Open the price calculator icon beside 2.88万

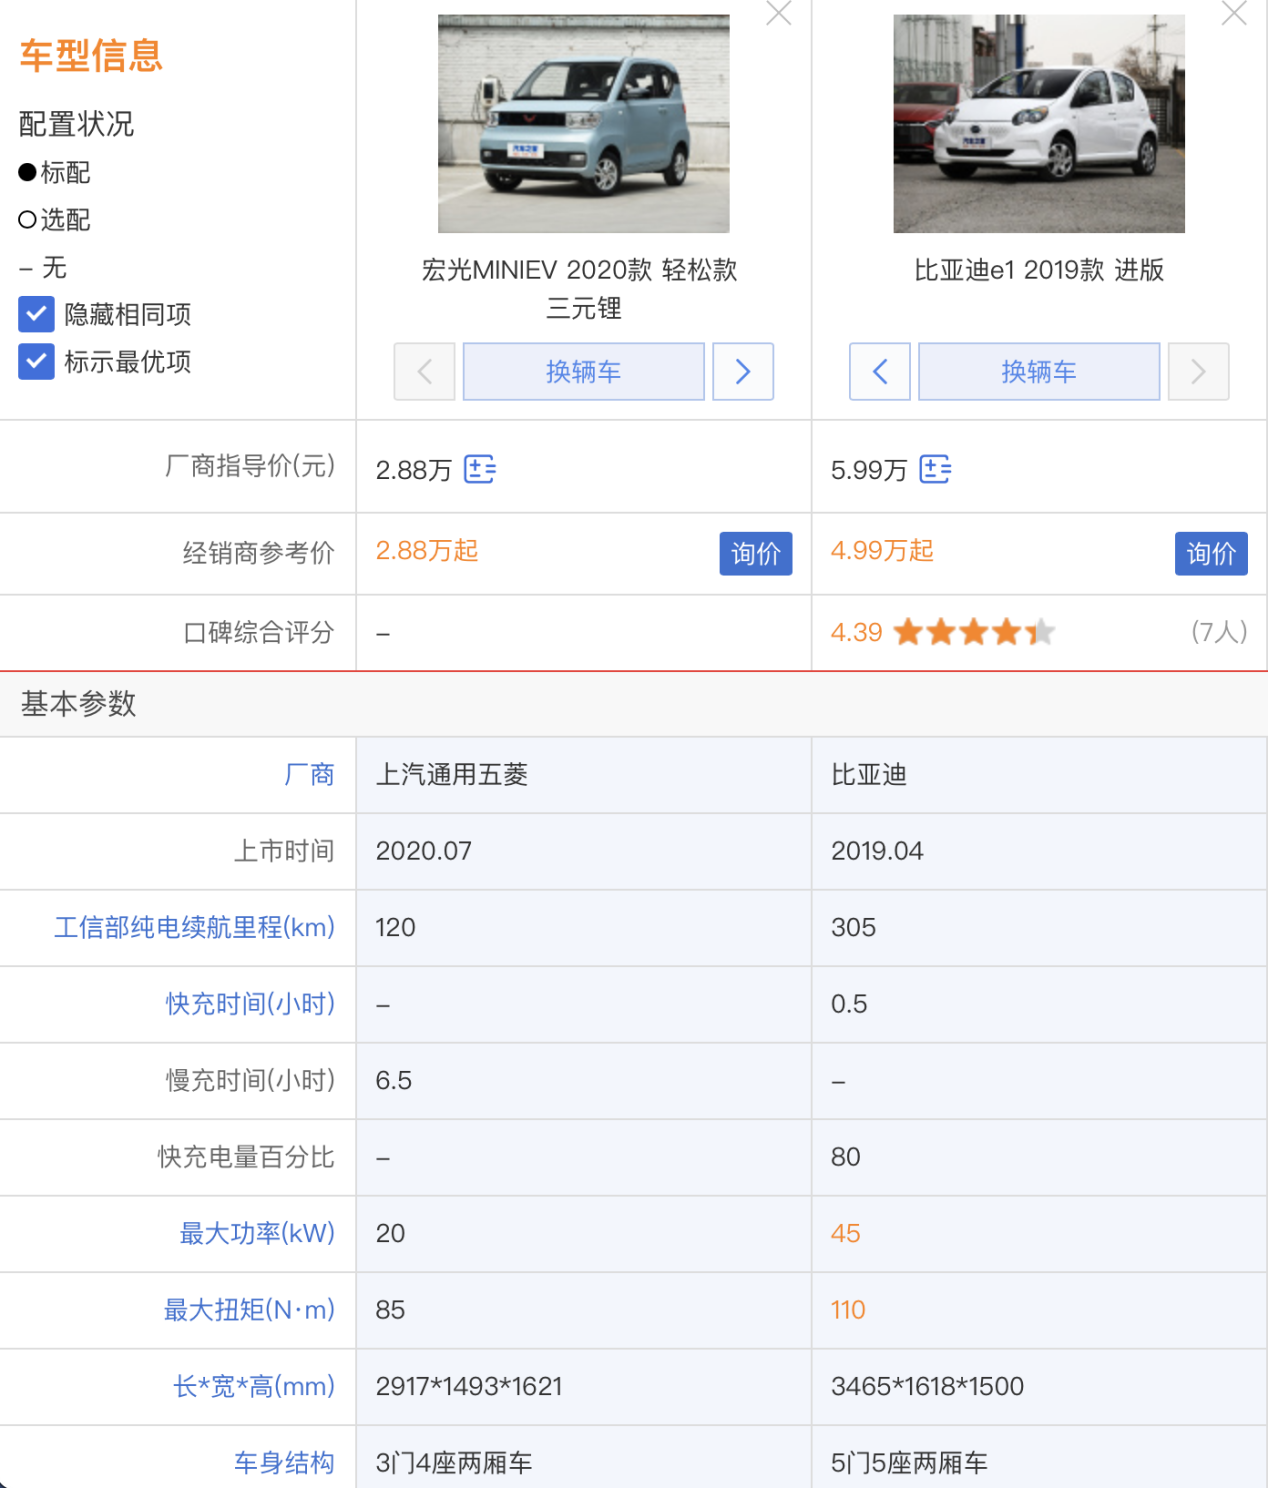[480, 469]
